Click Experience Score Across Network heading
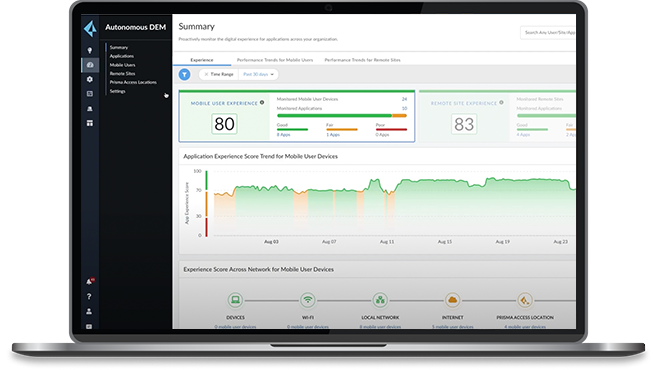Image resolution: width=657 pixels, height=370 pixels. (259, 269)
